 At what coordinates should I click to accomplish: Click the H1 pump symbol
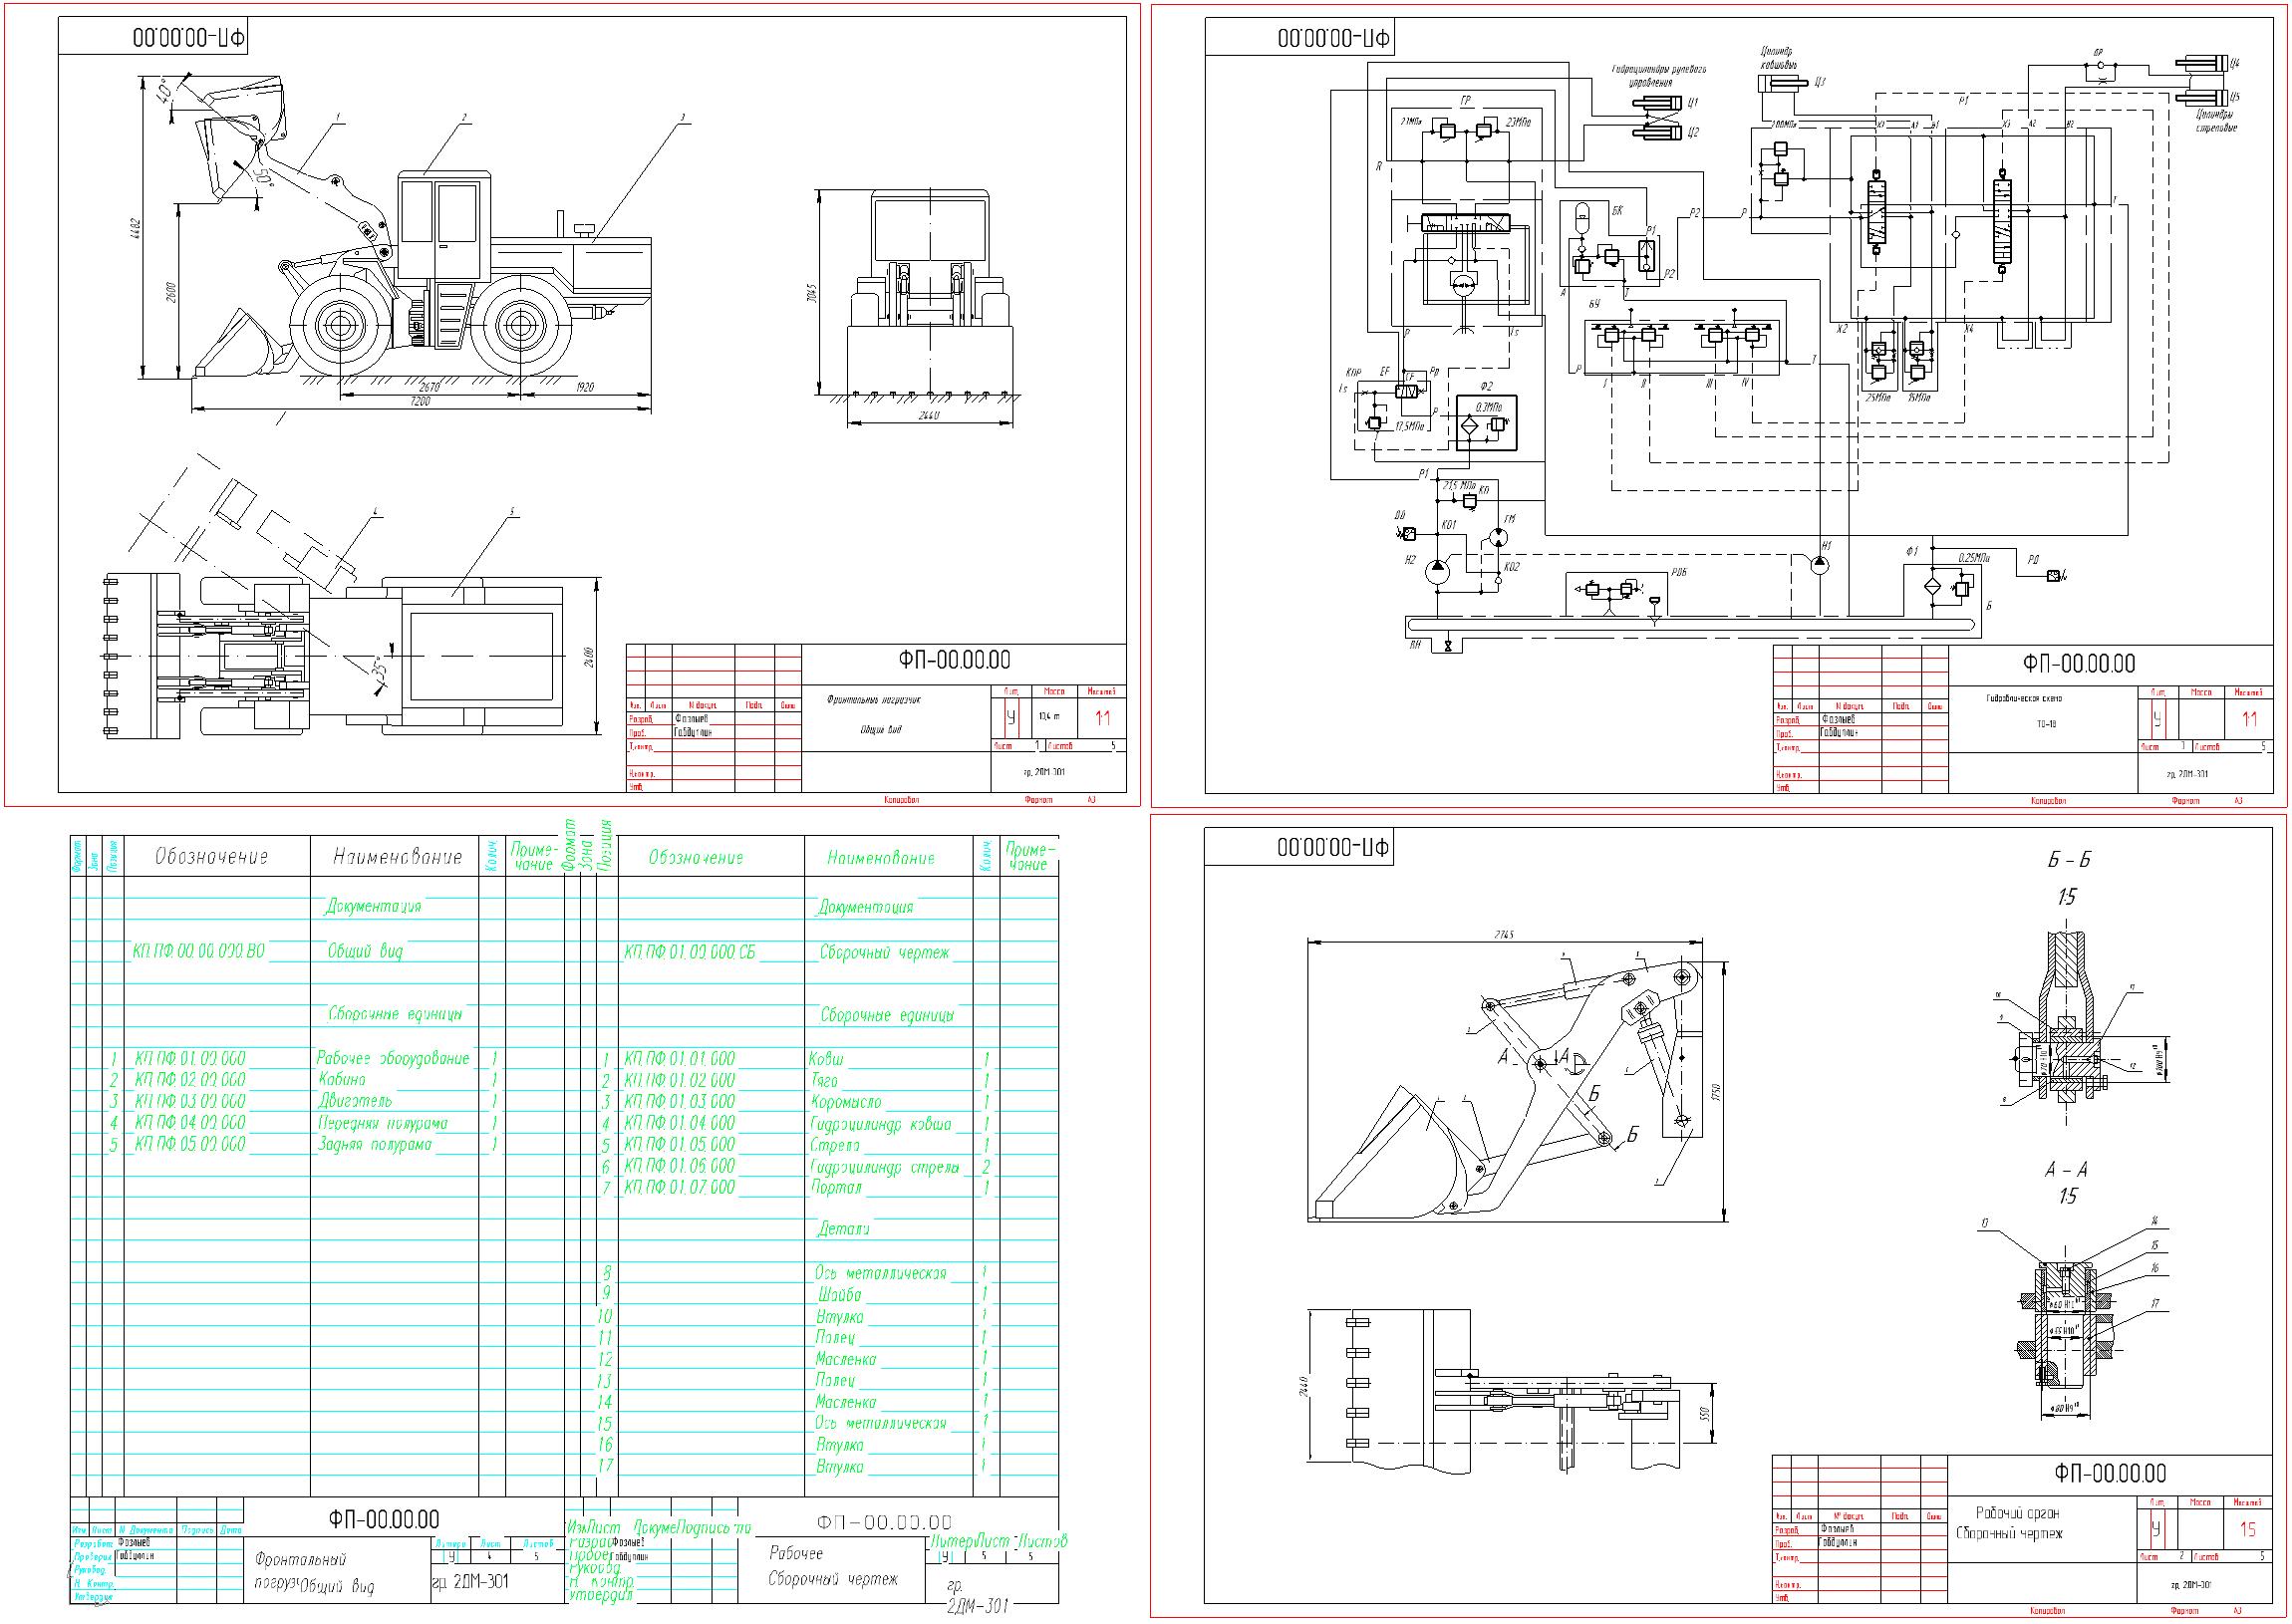[x=1820, y=564]
